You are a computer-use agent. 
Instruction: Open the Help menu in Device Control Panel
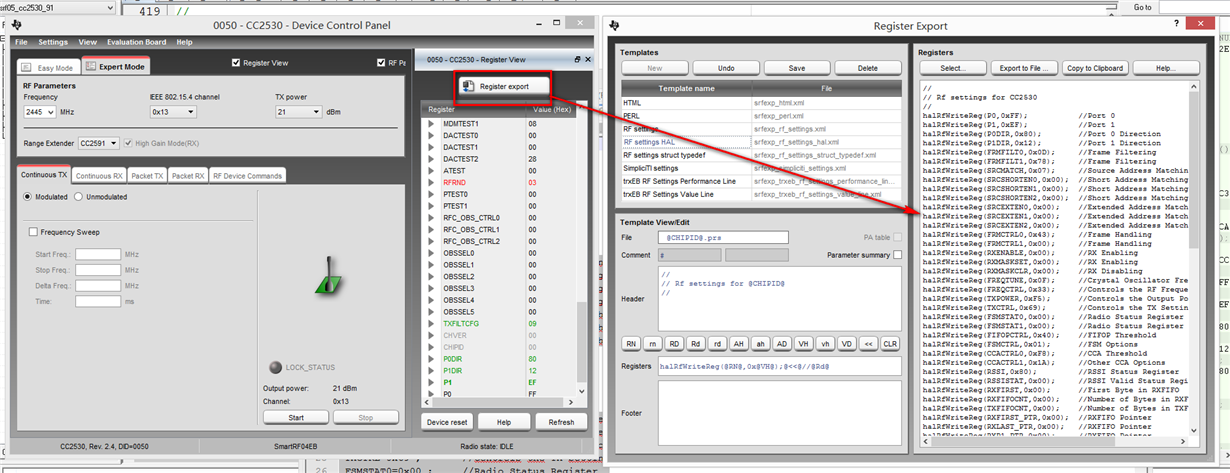[x=185, y=43]
